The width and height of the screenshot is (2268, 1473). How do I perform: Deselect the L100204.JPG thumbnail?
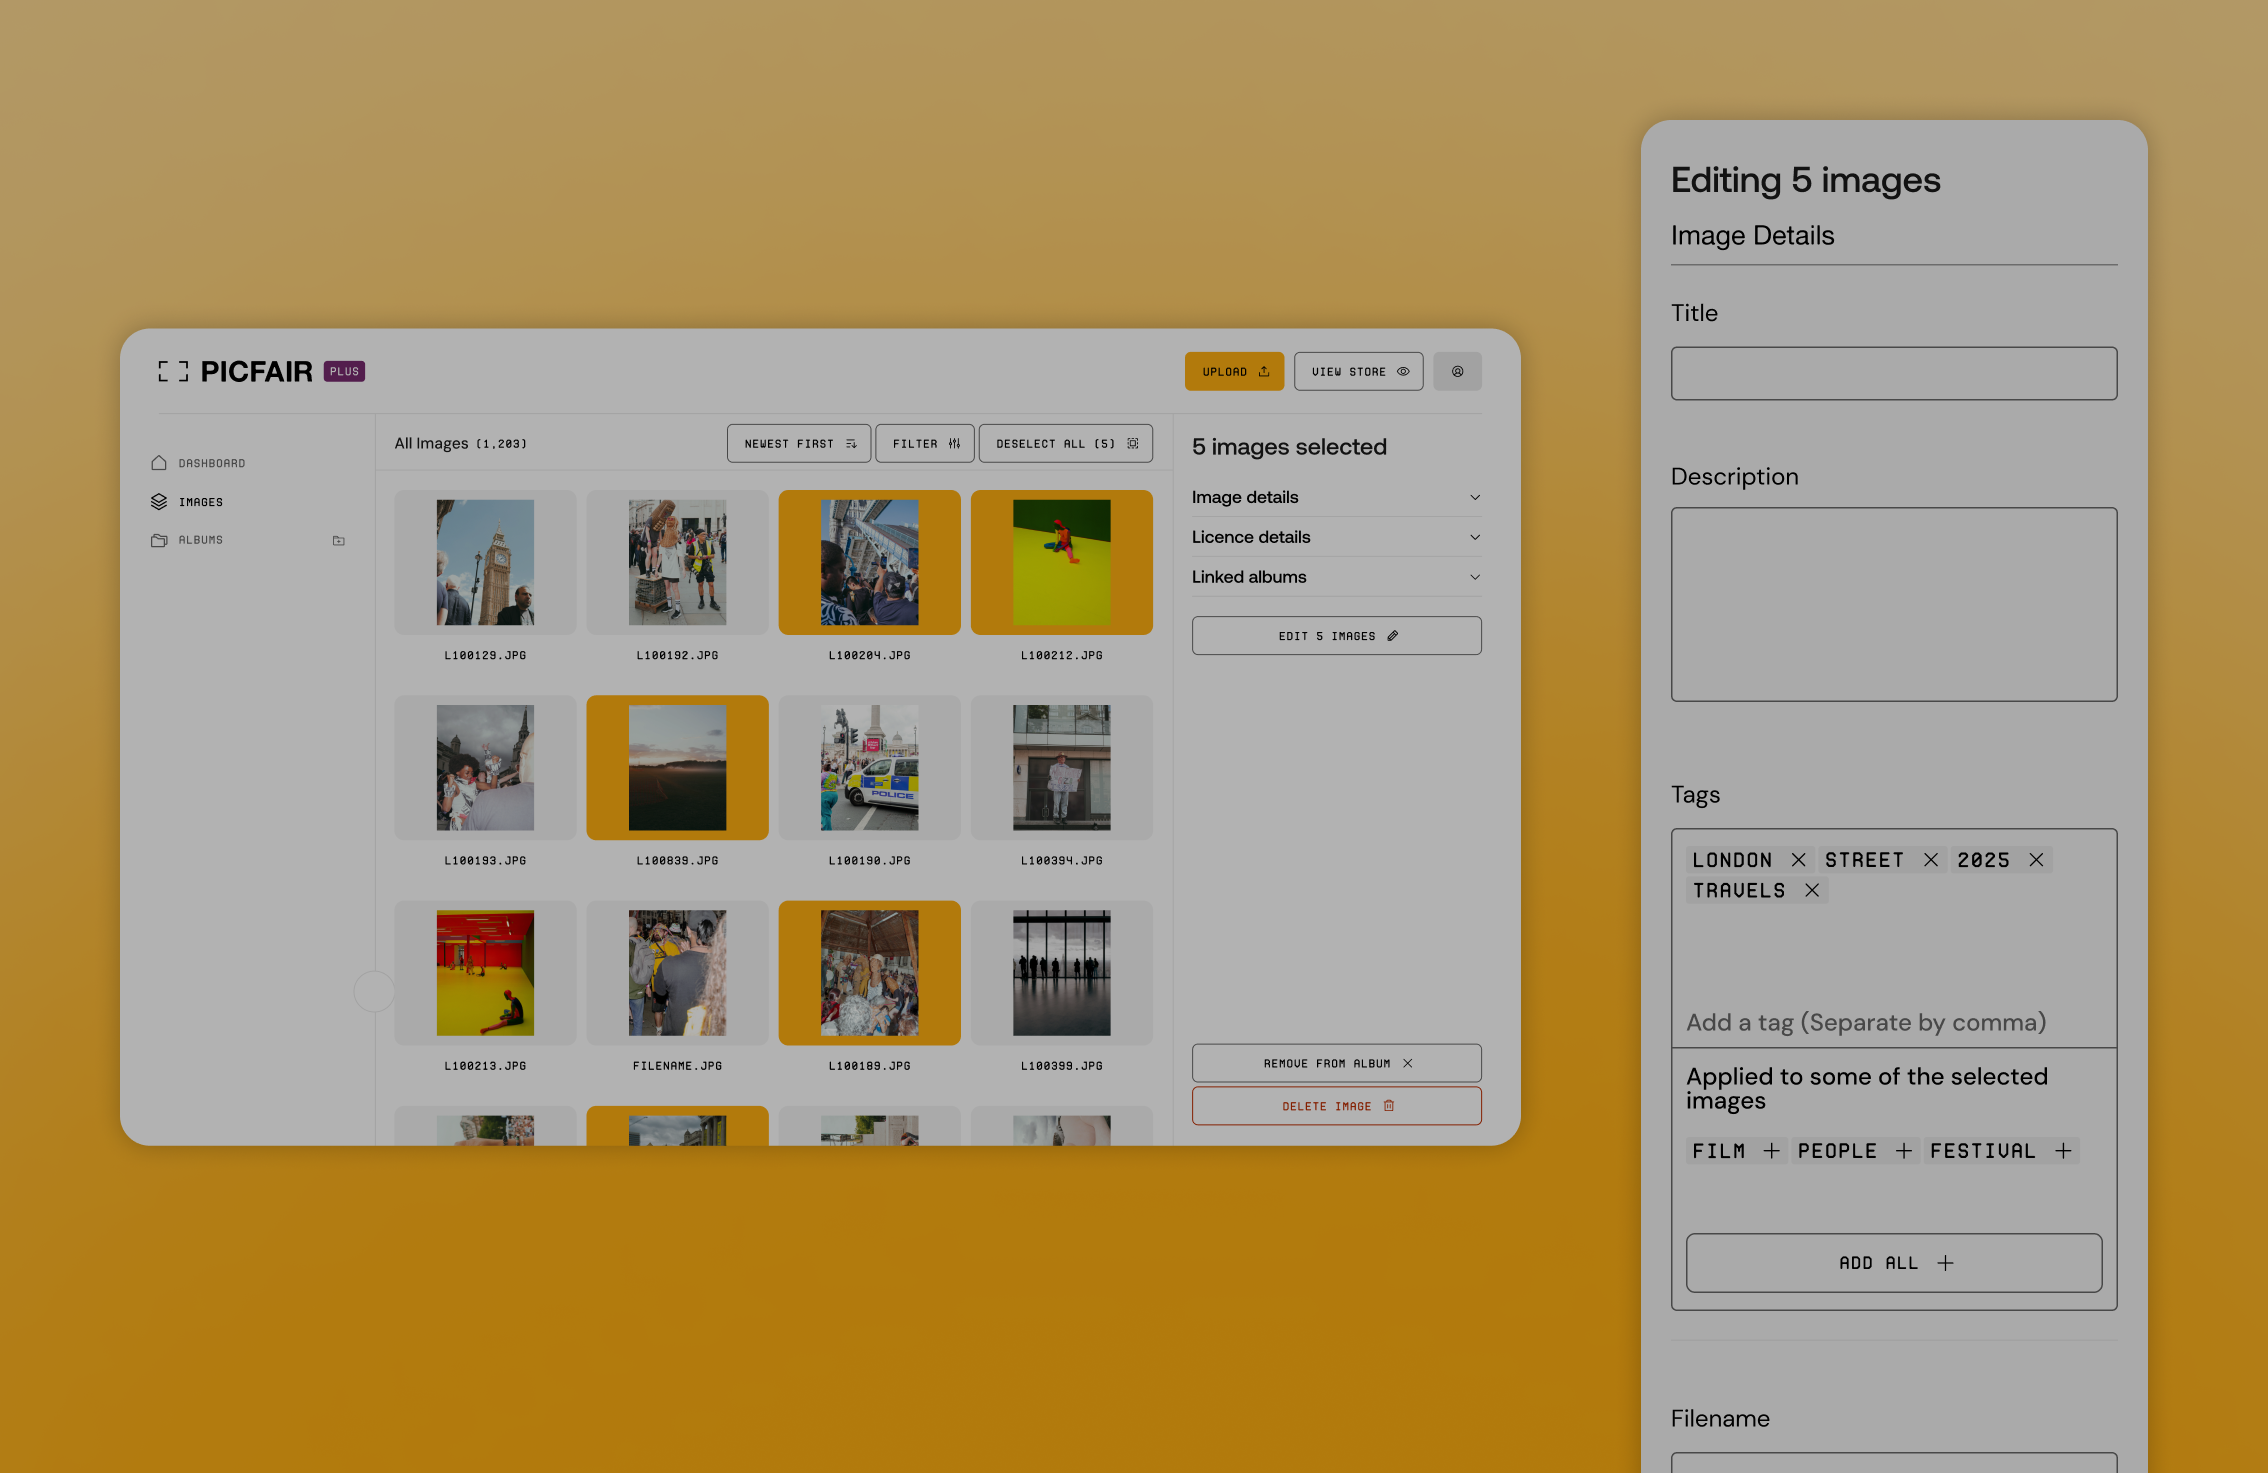click(x=869, y=563)
